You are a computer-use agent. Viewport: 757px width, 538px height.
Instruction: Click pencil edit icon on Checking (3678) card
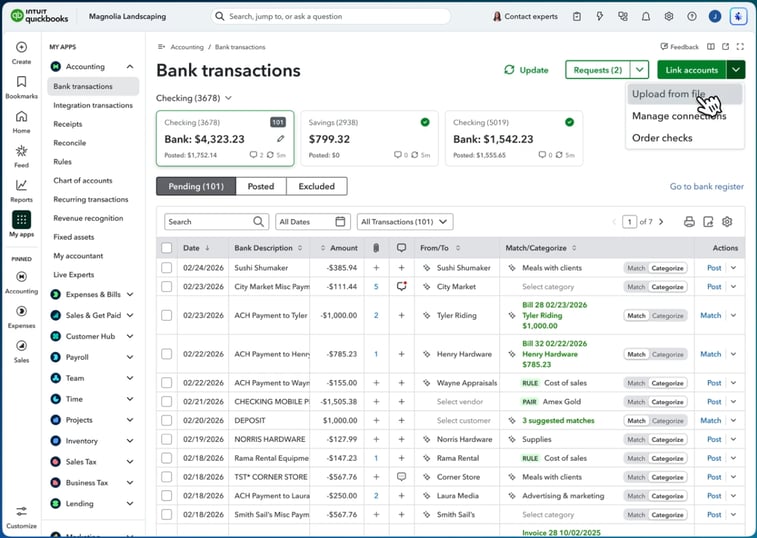pyautogui.click(x=281, y=139)
